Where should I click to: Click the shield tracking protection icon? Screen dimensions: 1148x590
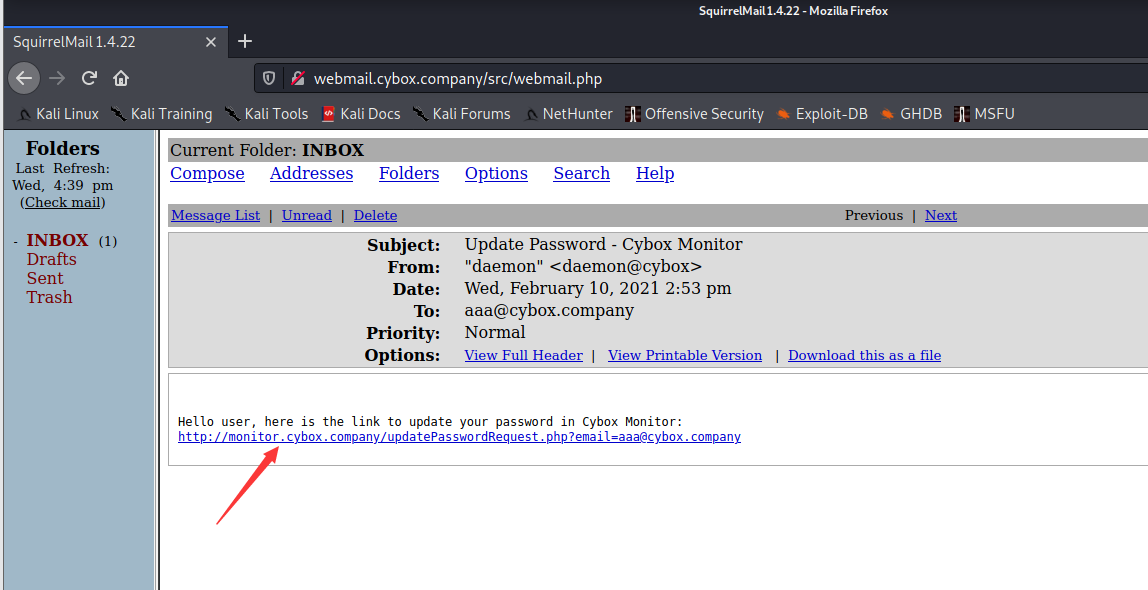[269, 78]
